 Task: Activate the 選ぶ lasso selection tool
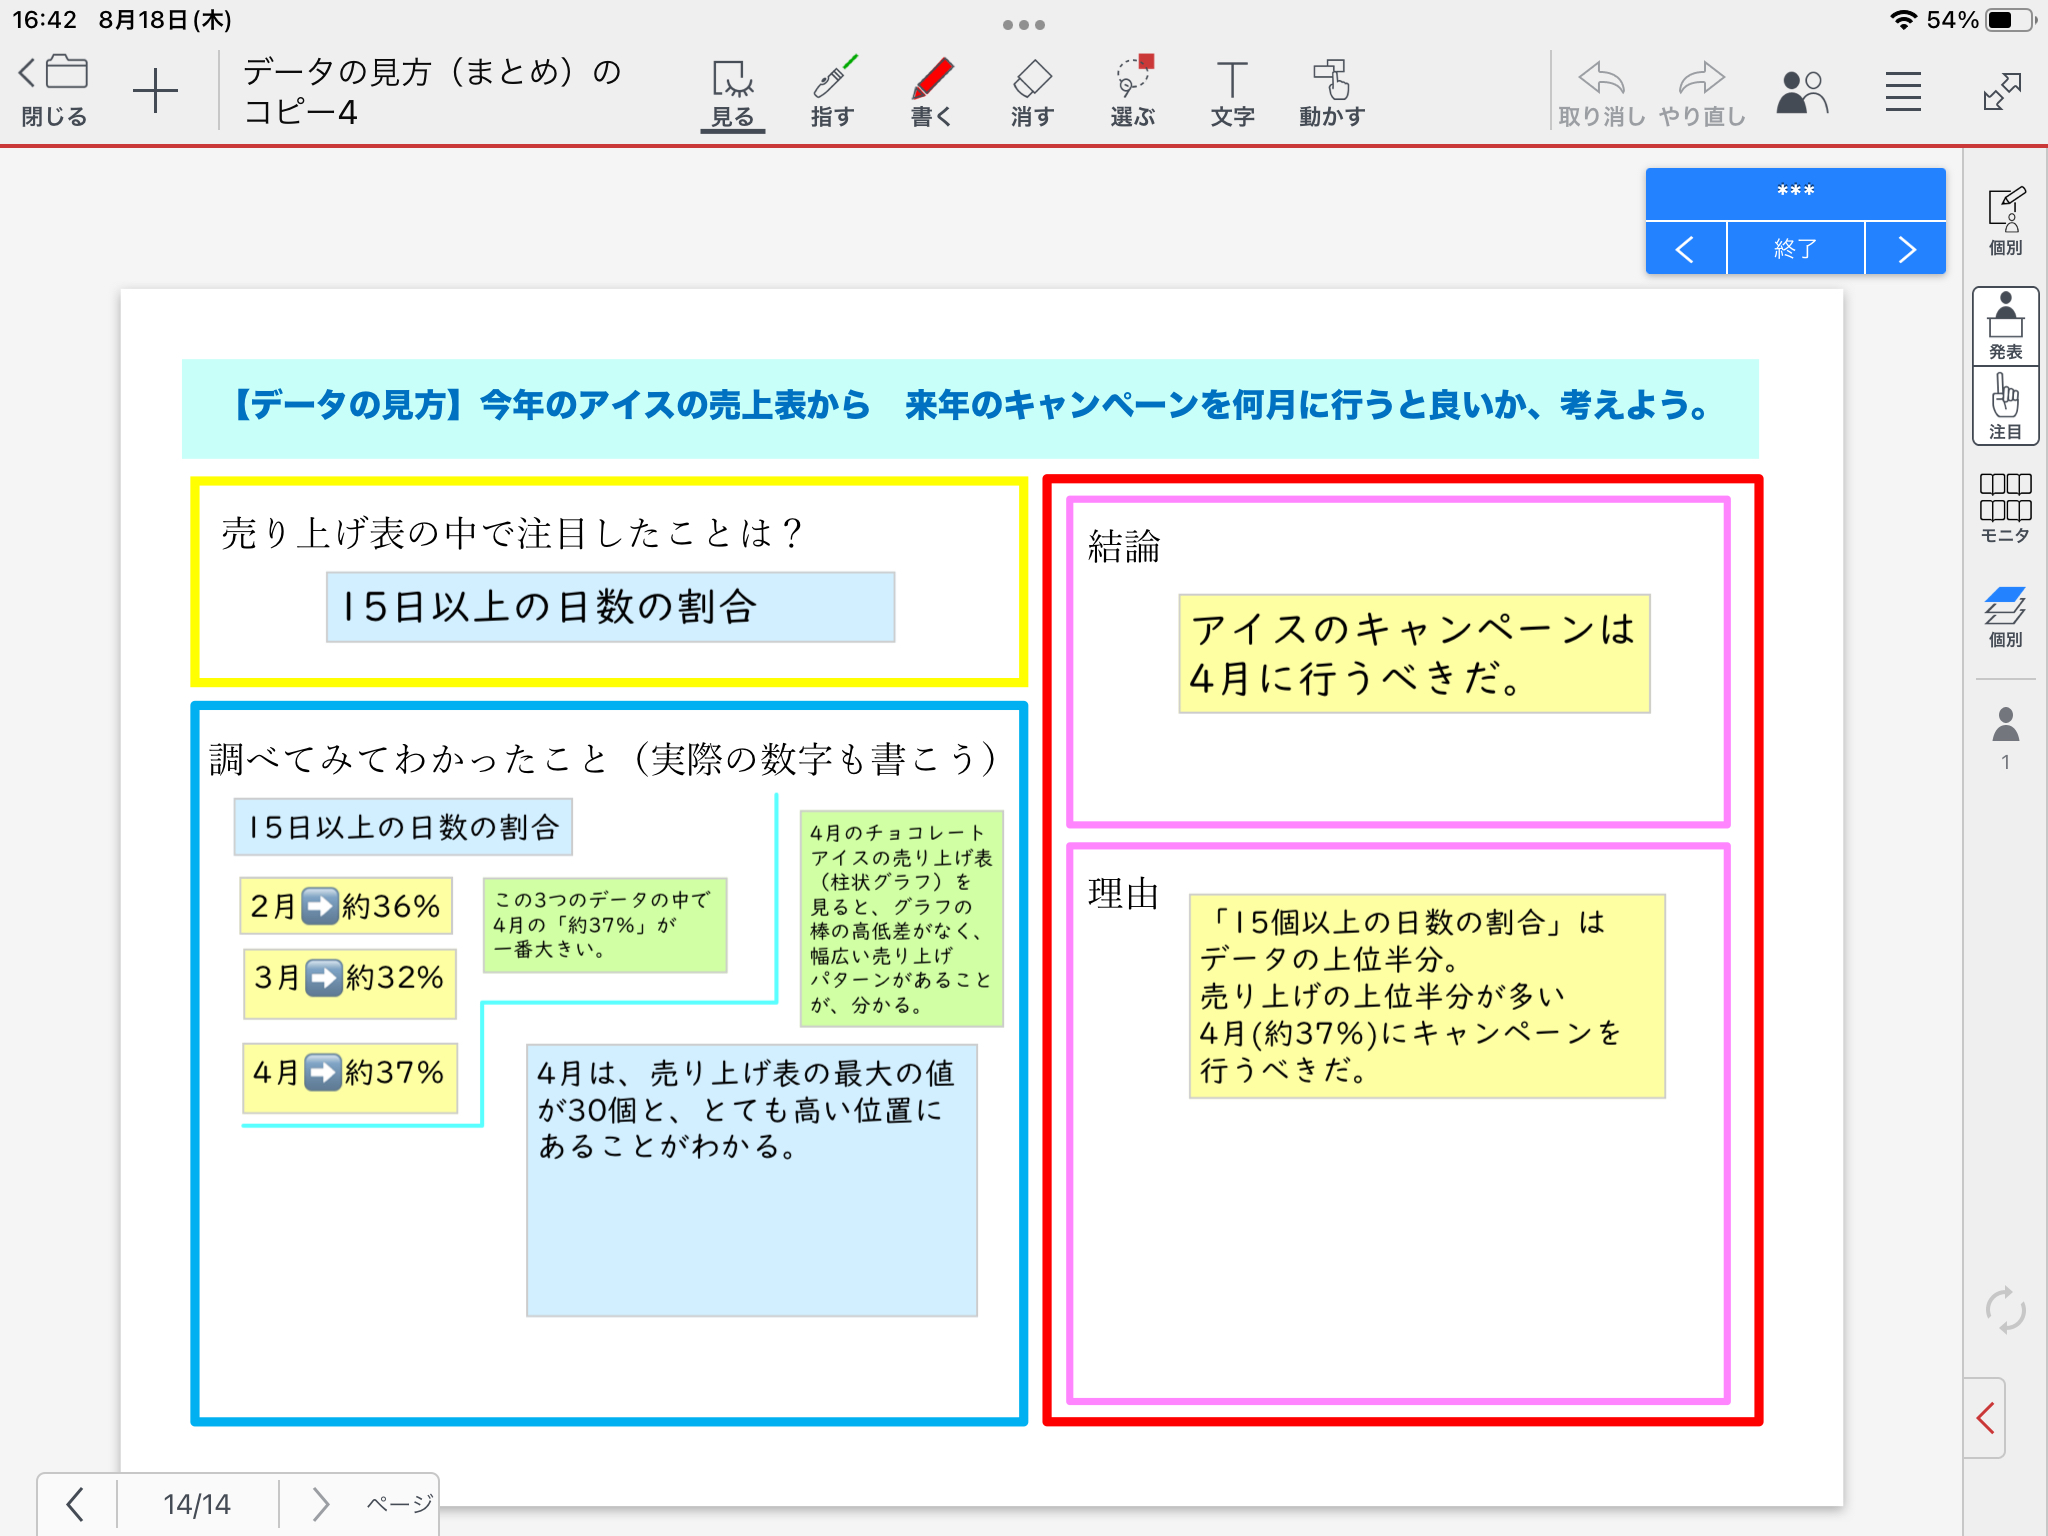coord(1133,92)
